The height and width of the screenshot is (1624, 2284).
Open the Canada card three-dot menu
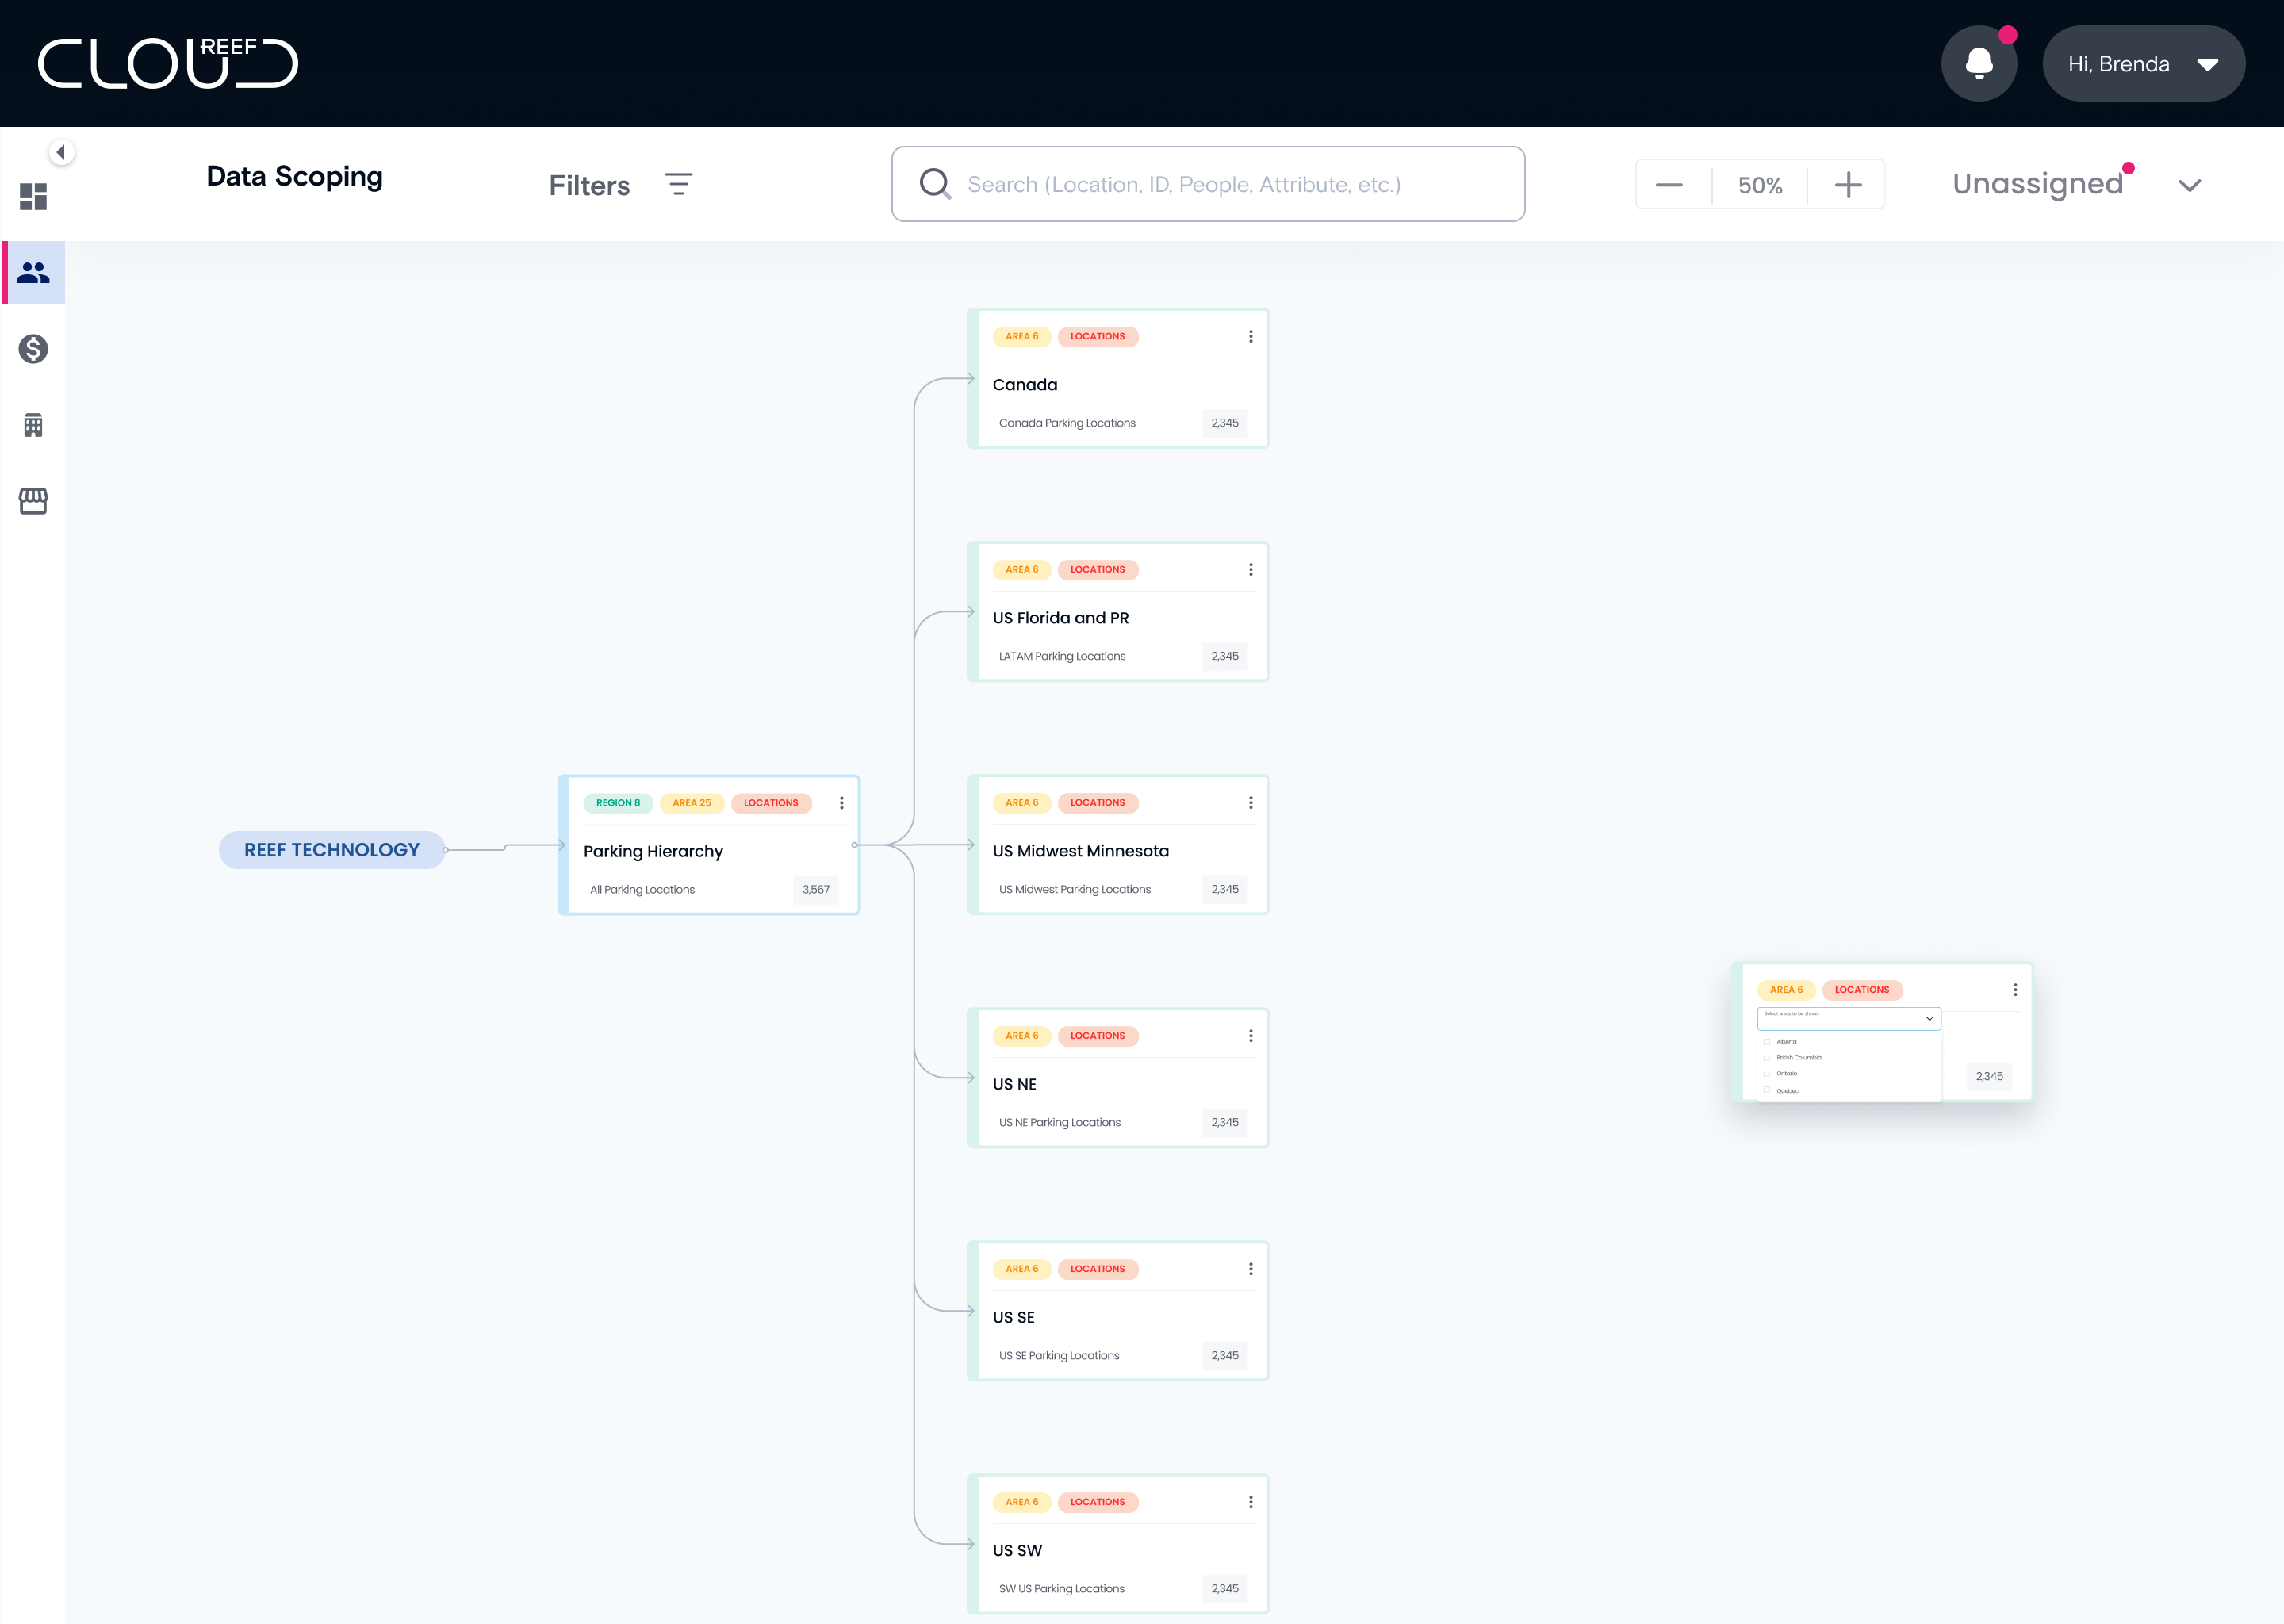(1250, 336)
